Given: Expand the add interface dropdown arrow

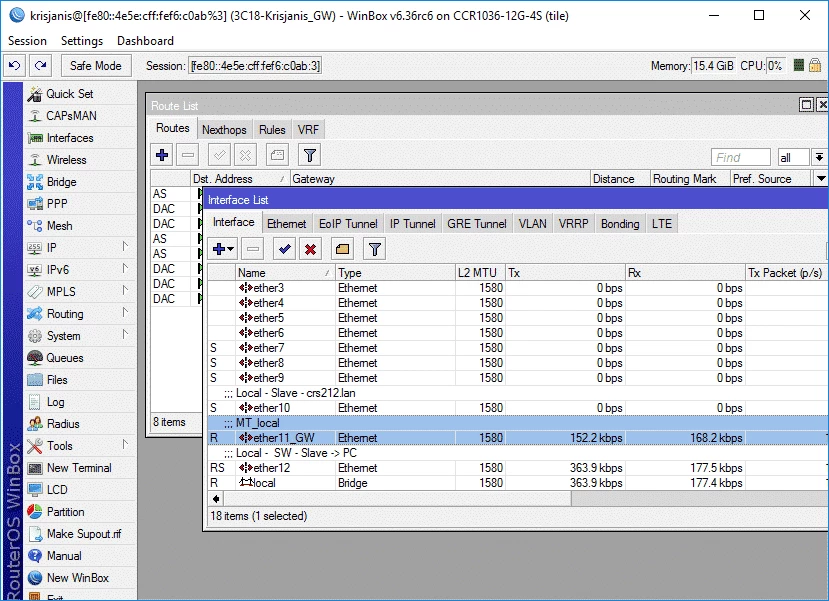Looking at the screenshot, I should [x=231, y=249].
